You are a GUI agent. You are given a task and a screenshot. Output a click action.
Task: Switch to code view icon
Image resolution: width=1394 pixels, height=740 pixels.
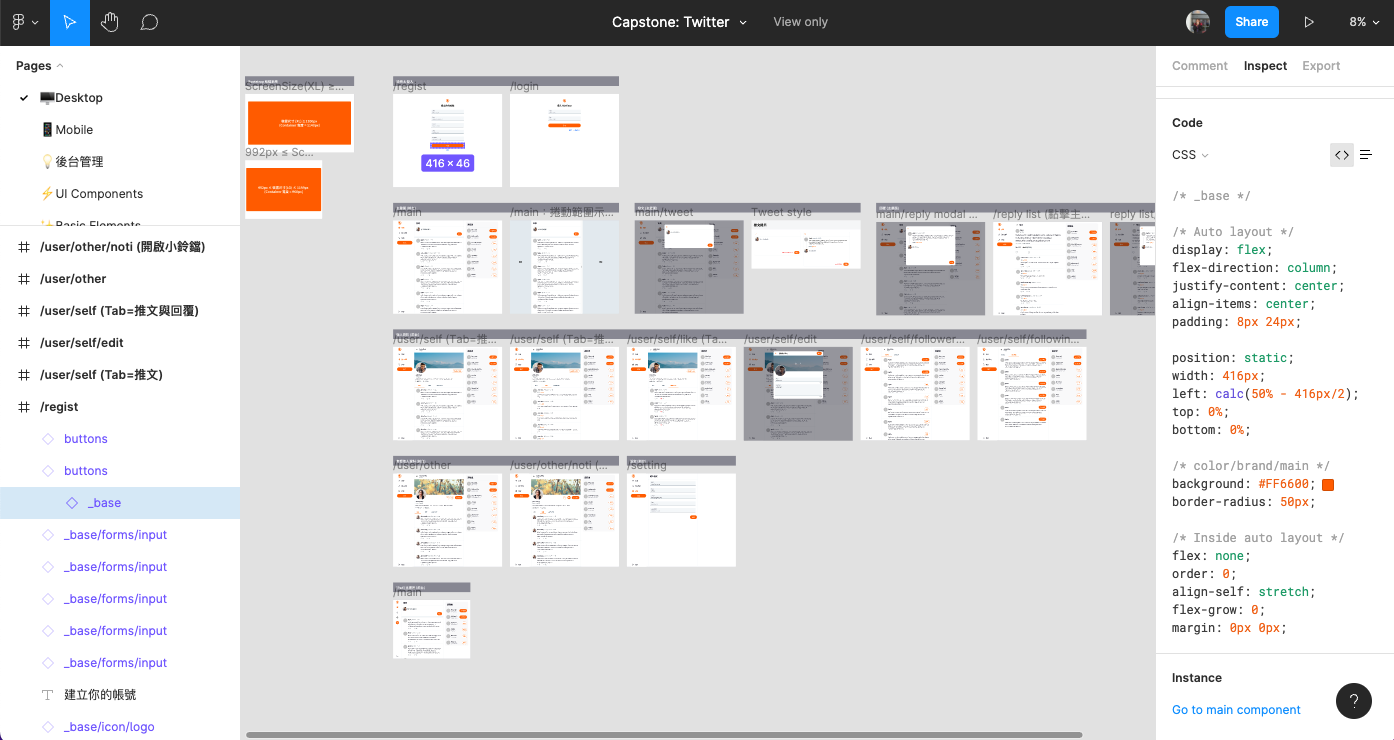[x=1341, y=155]
